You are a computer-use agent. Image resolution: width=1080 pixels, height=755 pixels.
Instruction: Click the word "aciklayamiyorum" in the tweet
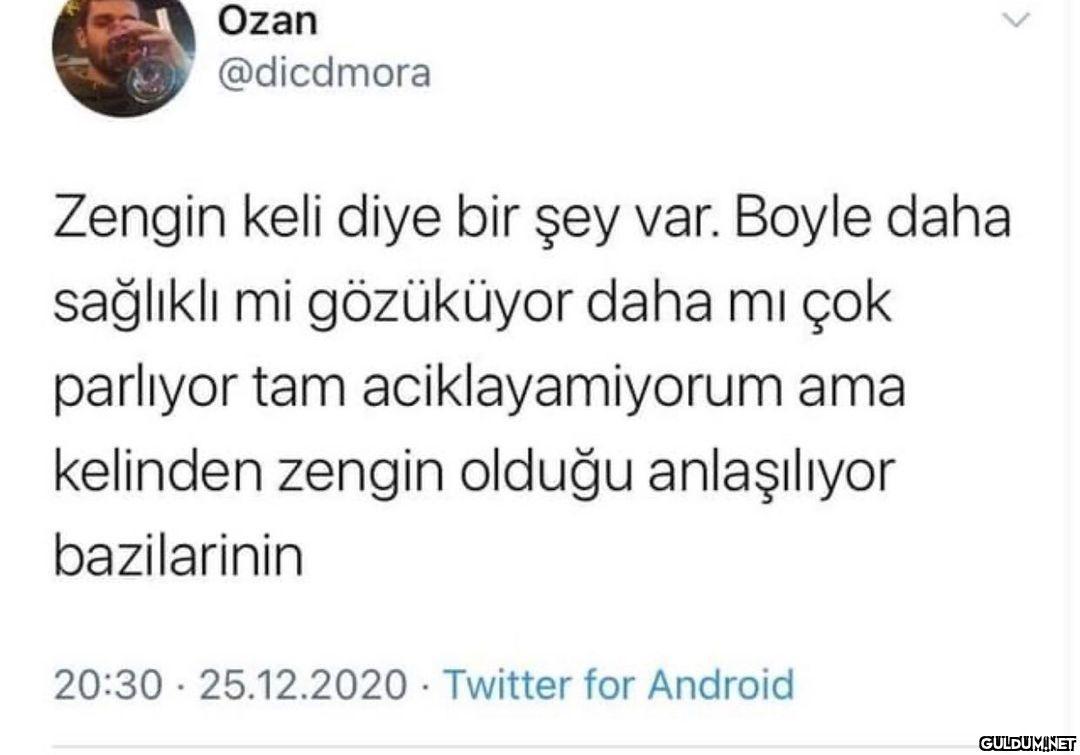(x=572, y=388)
